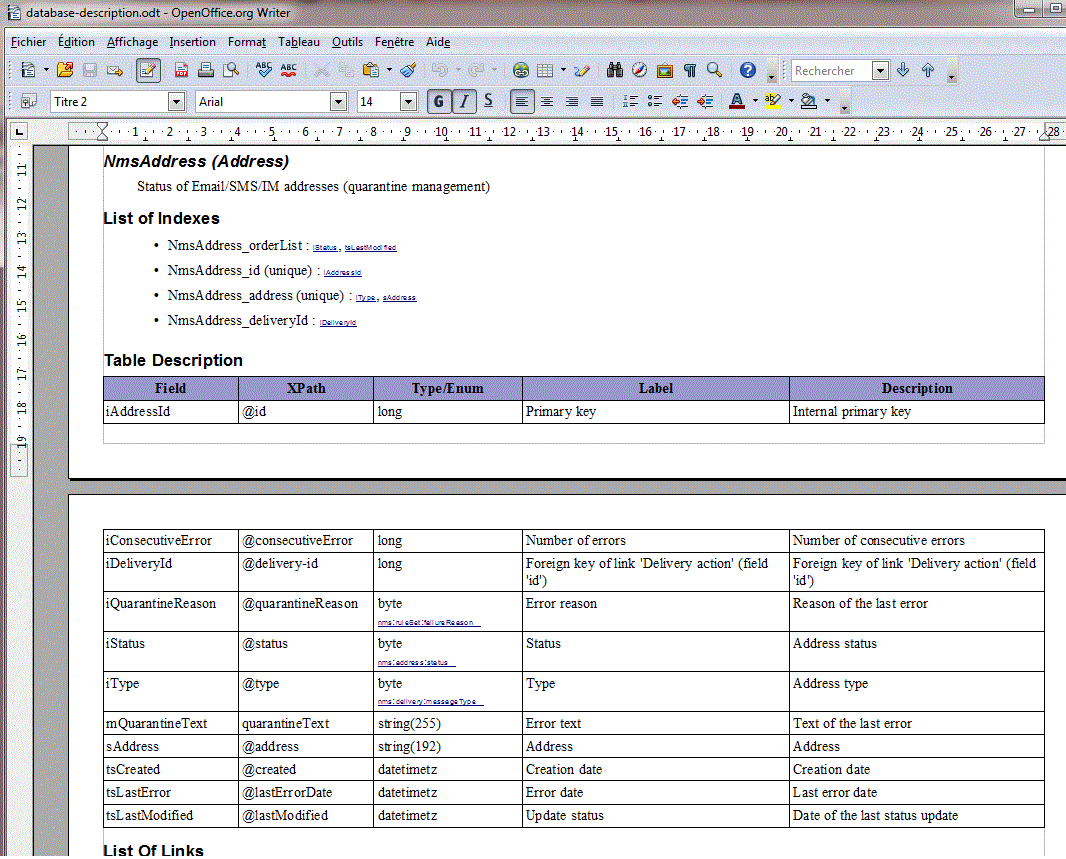
Task: Enable bold formatting
Action: [439, 101]
